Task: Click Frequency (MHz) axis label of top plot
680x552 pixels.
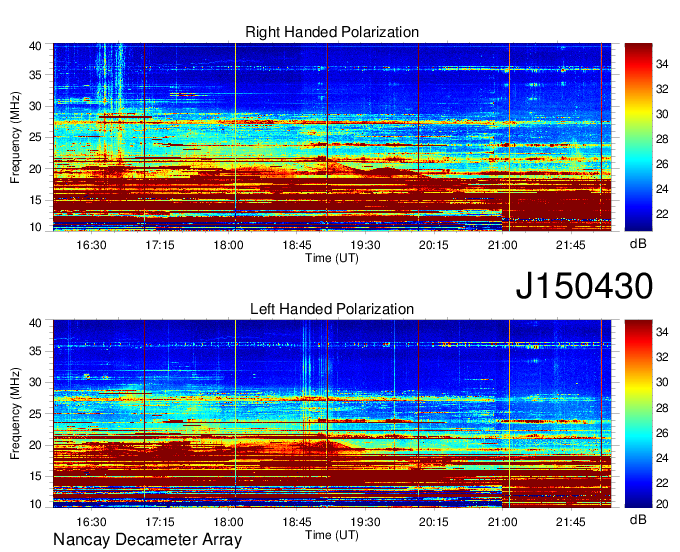Action: pyautogui.click(x=15, y=137)
